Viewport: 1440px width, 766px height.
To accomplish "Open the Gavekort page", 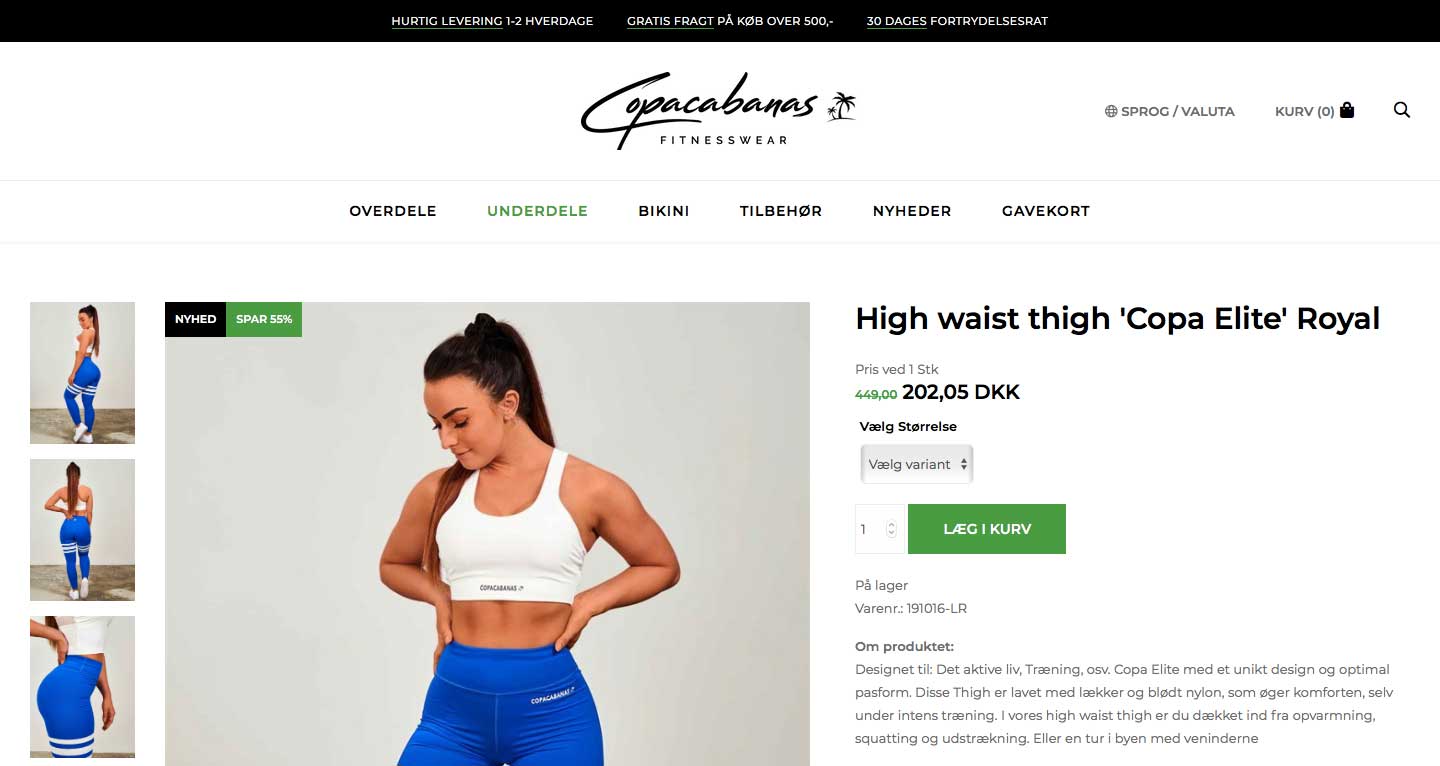I will coord(1046,211).
